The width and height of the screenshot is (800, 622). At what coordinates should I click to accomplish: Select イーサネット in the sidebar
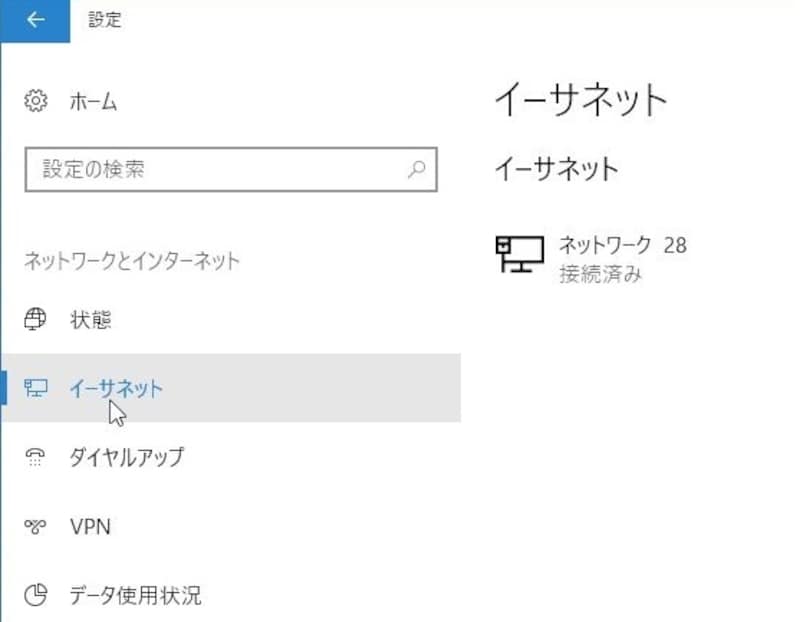[x=116, y=388]
